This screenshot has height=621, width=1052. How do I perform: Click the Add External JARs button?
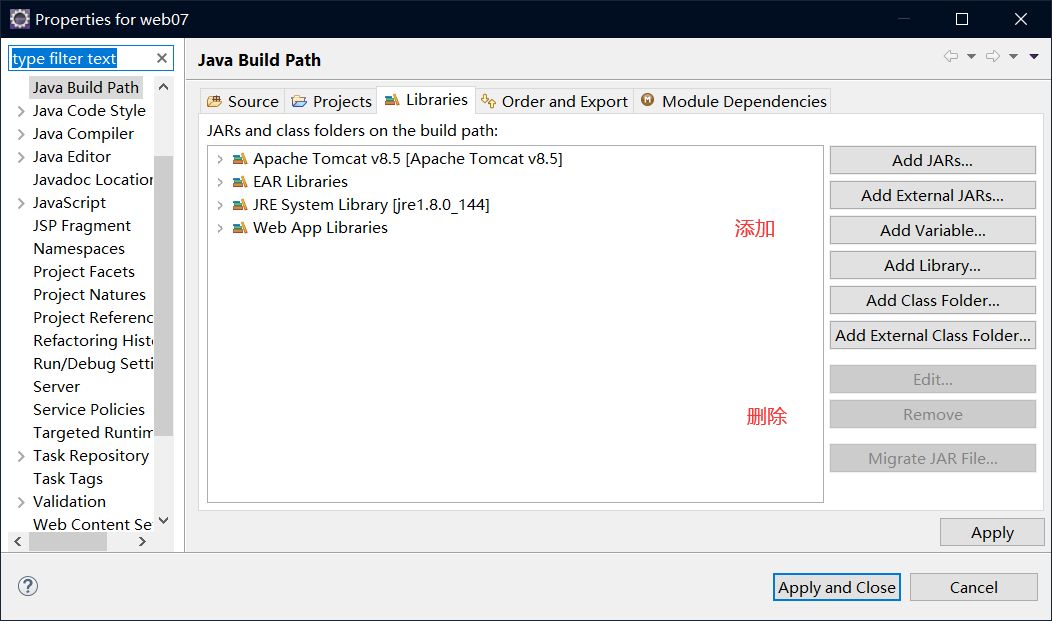coord(932,195)
